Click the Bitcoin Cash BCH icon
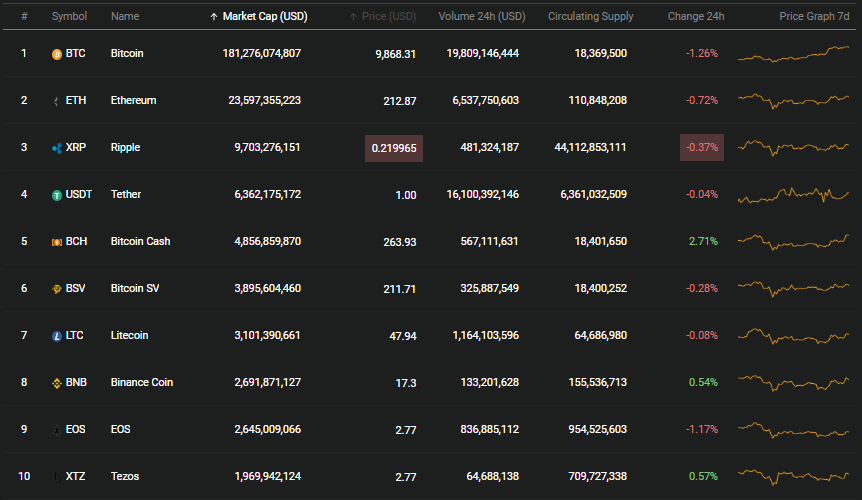 (57, 242)
